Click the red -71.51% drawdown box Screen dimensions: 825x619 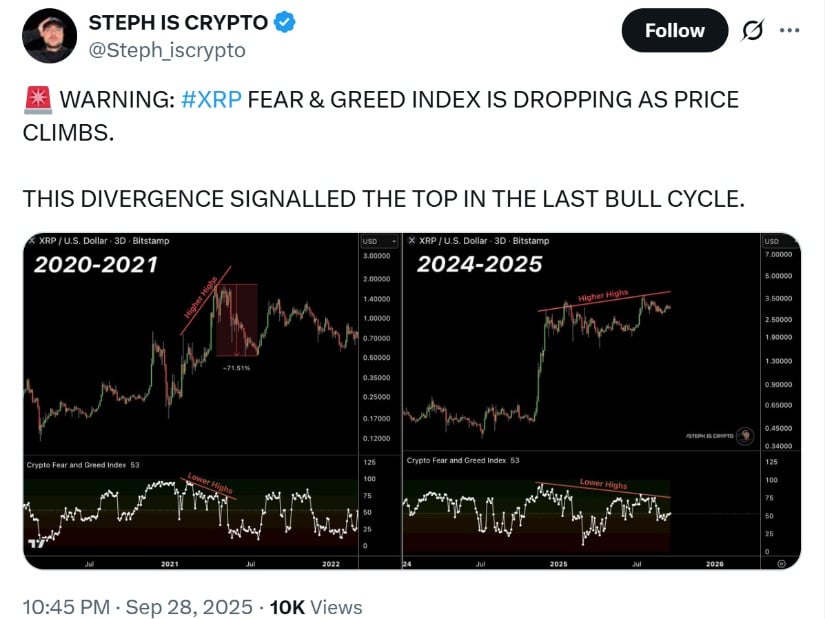(237, 320)
